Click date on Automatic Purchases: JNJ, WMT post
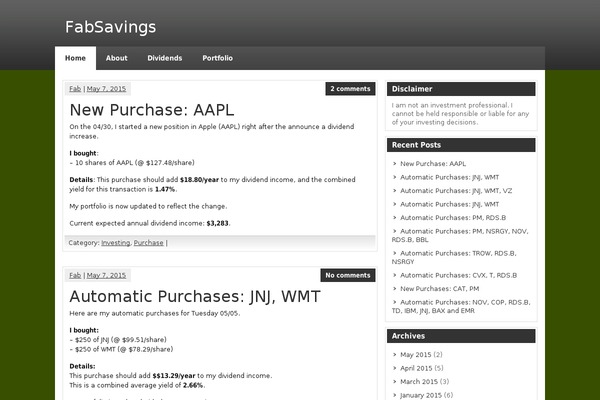600x400 pixels. [x=106, y=275]
